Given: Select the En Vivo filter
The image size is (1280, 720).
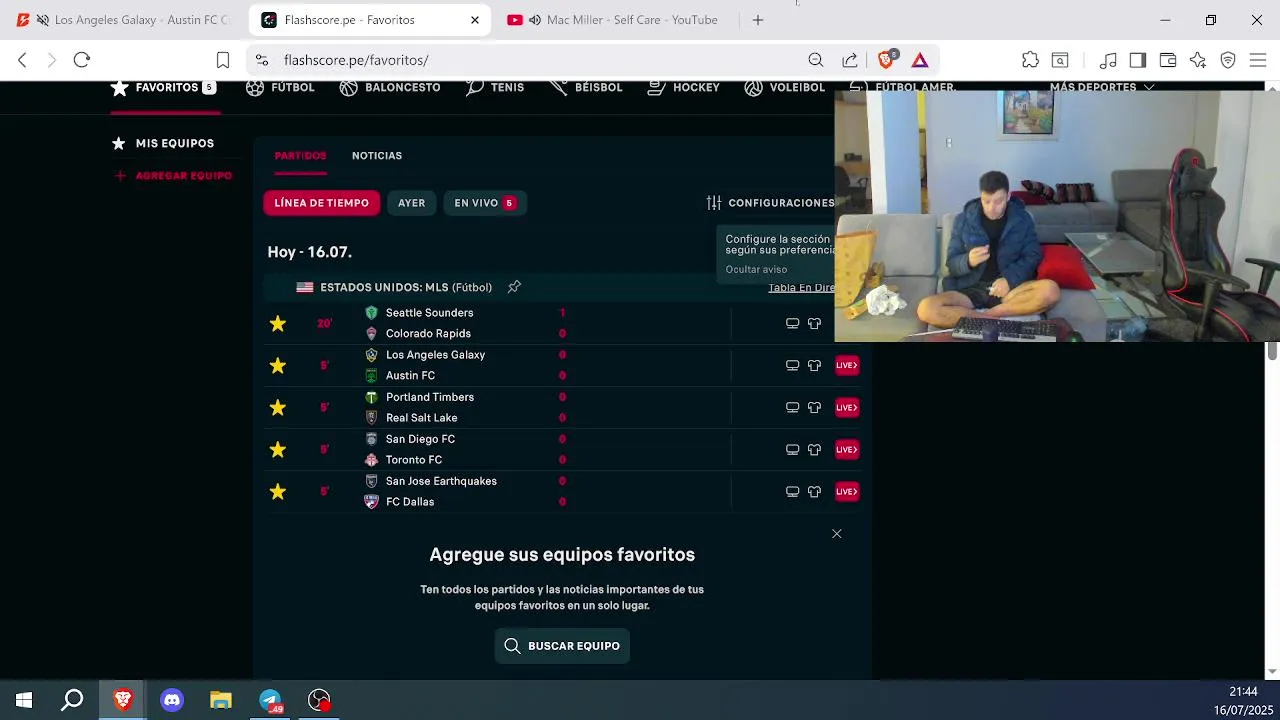Looking at the screenshot, I should pos(485,203).
